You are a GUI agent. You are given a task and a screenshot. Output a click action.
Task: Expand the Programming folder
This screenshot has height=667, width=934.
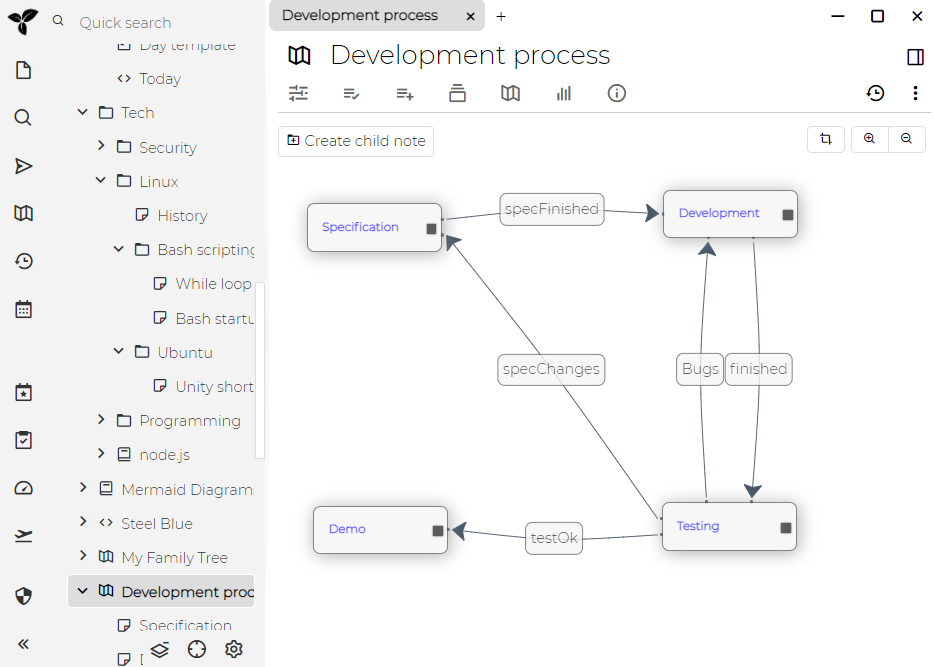101,420
